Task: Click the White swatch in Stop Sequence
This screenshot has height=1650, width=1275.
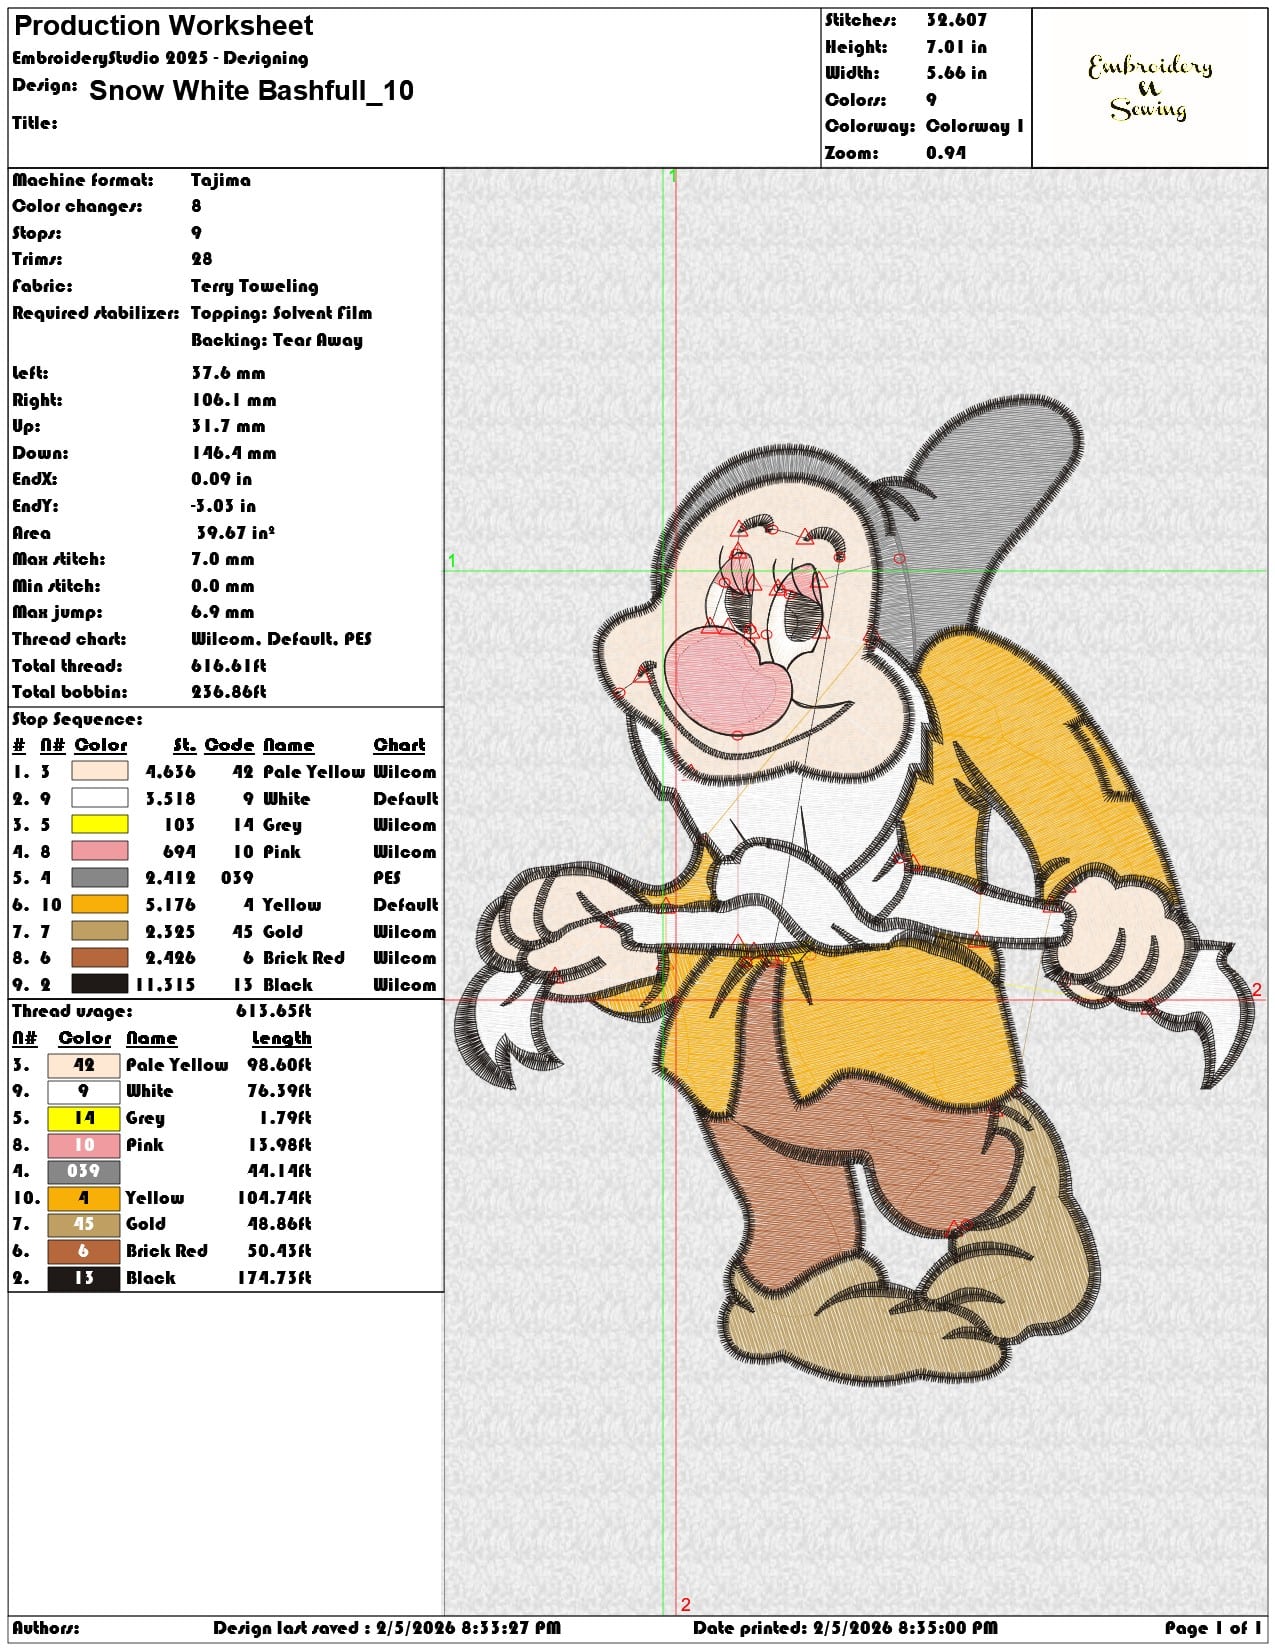Action: pos(100,798)
